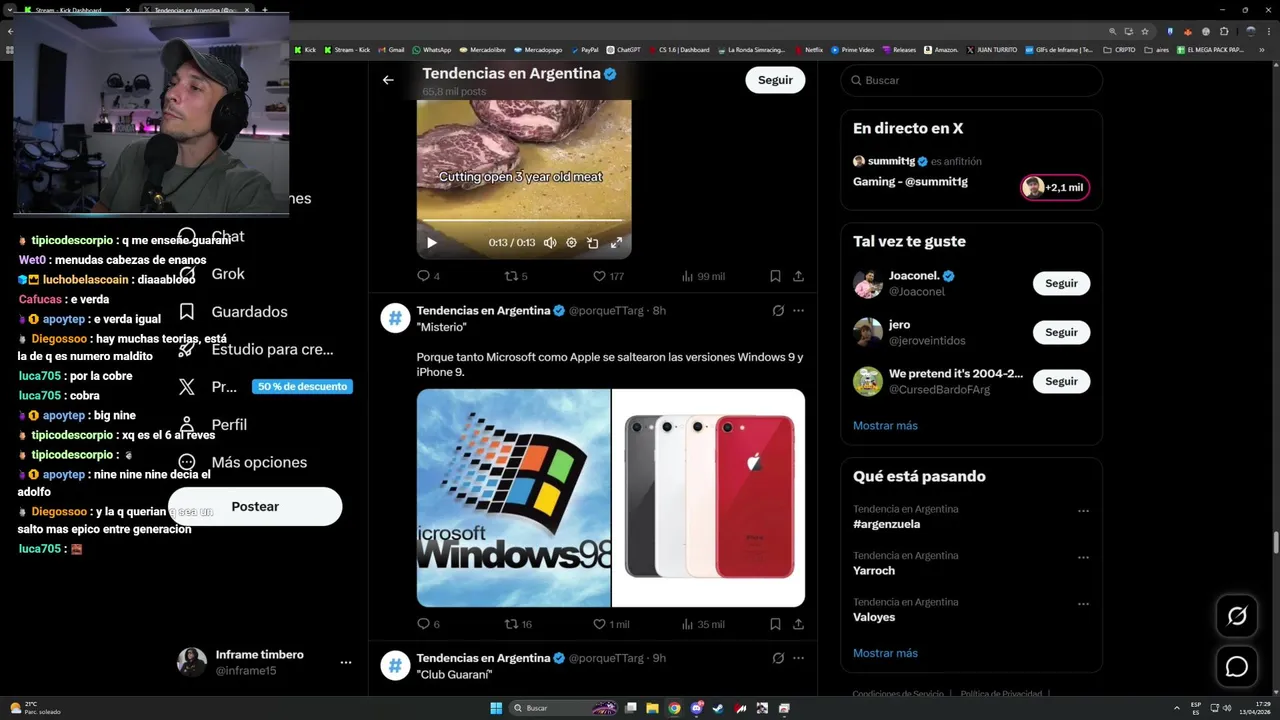Screen dimensions: 1280x720
Task: Open File Explorer from the taskbar
Action: pos(652,708)
